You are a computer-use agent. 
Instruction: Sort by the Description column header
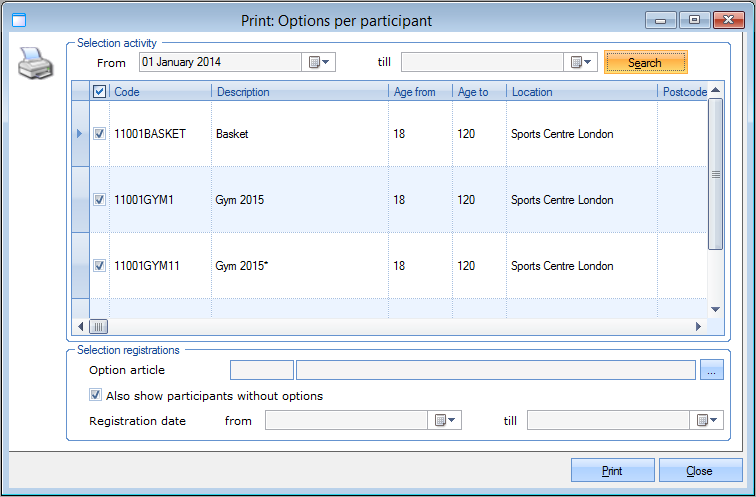pos(299,92)
